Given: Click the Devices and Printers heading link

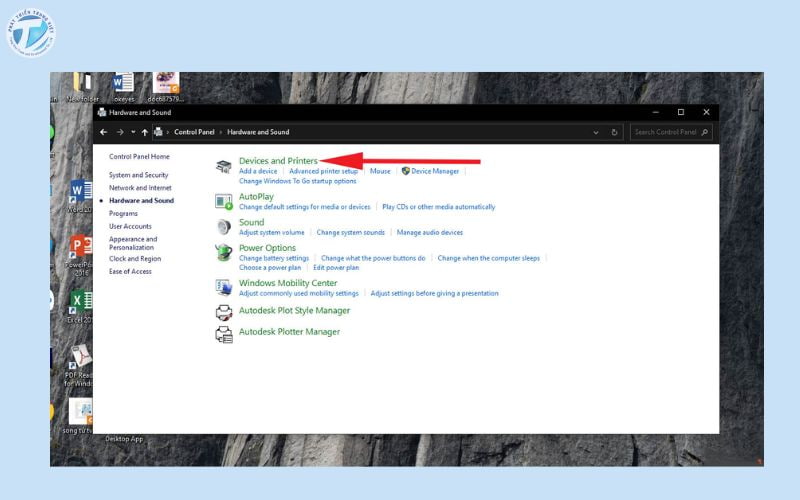Looking at the screenshot, I should point(278,160).
